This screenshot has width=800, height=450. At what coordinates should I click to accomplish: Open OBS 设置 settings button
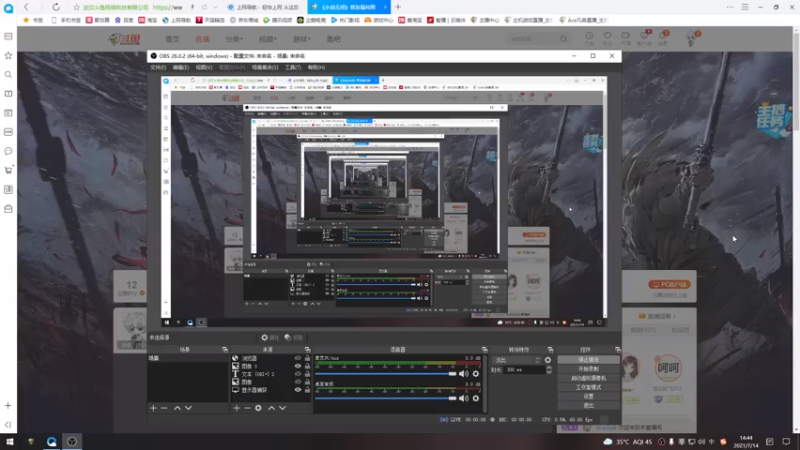click(588, 396)
